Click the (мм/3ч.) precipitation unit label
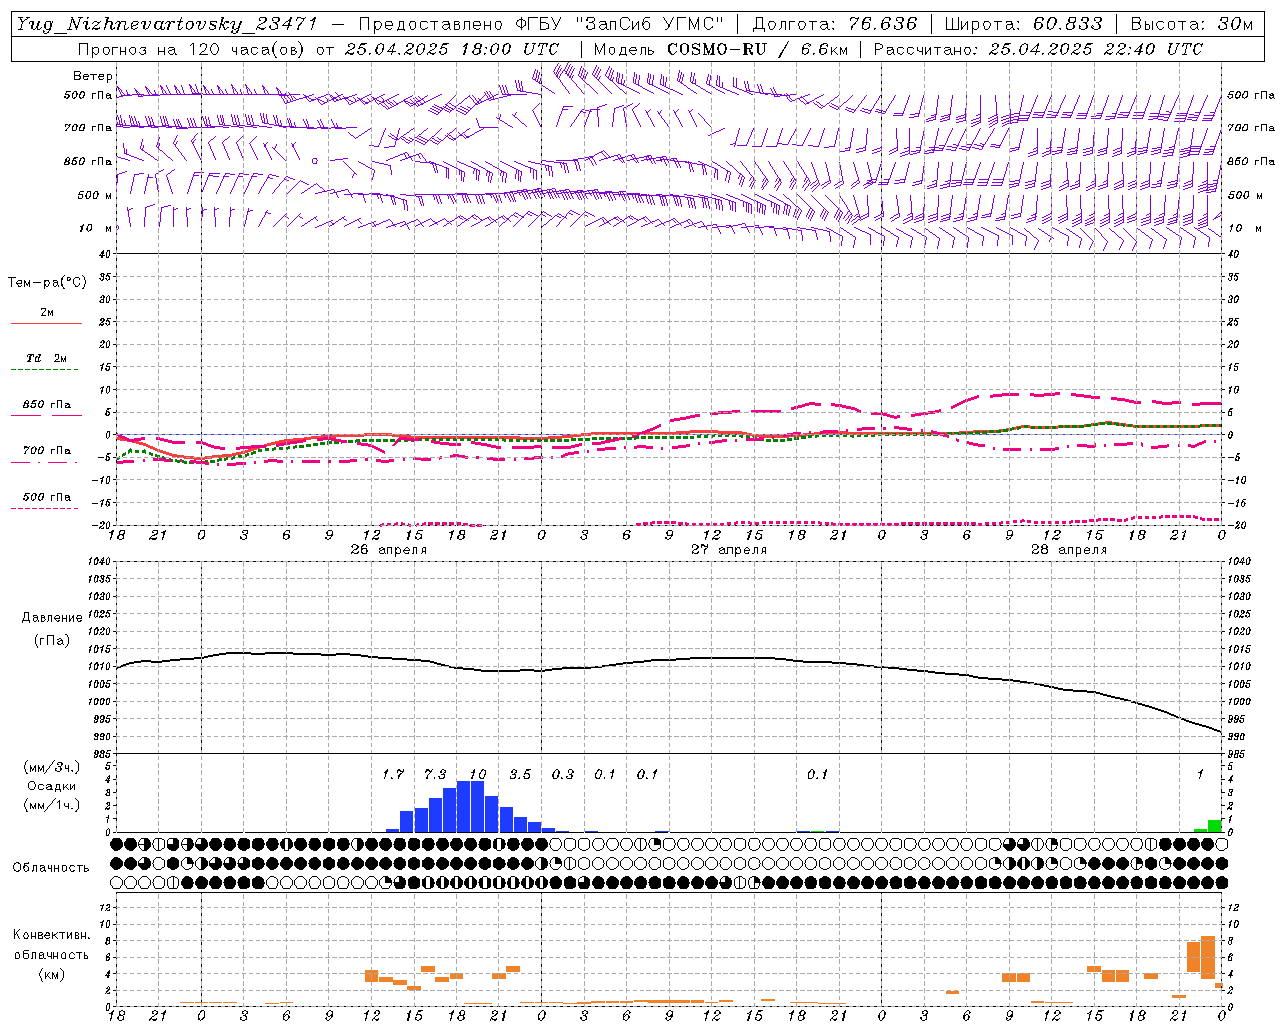1280x1024 pixels. point(52,768)
